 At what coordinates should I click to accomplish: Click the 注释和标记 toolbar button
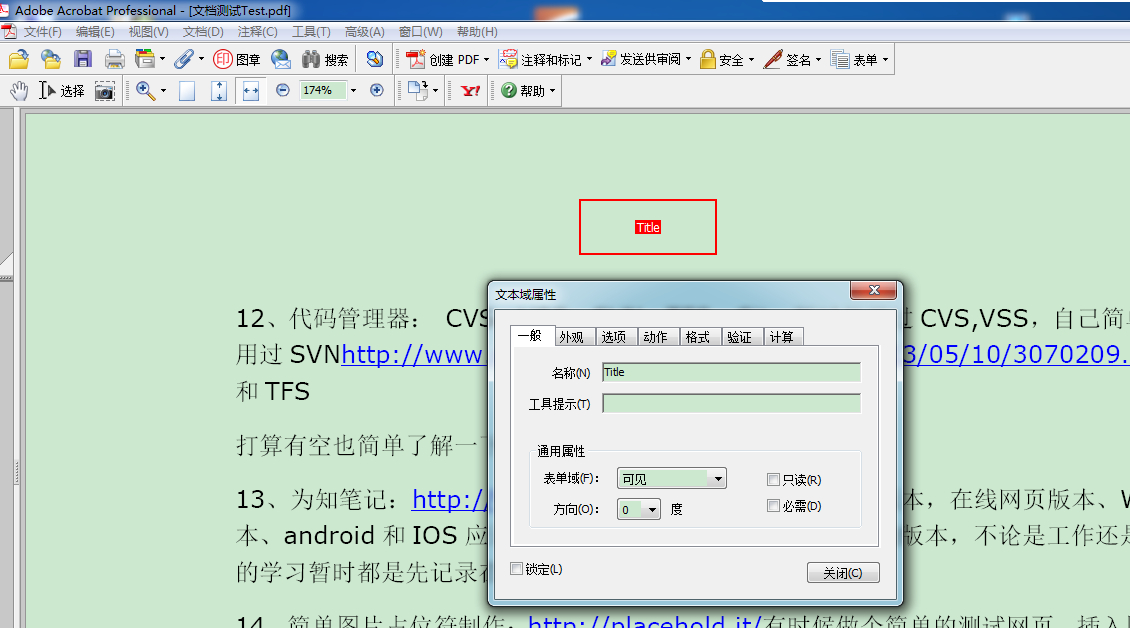click(x=540, y=59)
